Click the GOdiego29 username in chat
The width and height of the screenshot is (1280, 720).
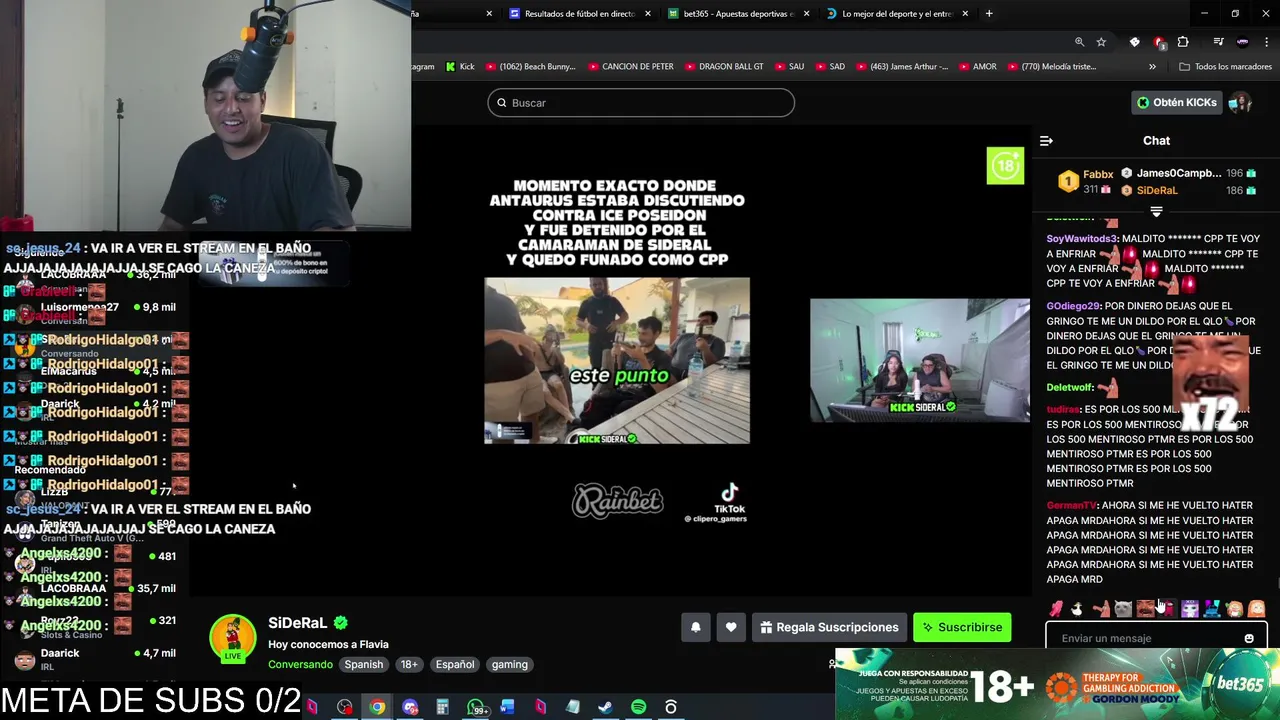pos(1073,306)
